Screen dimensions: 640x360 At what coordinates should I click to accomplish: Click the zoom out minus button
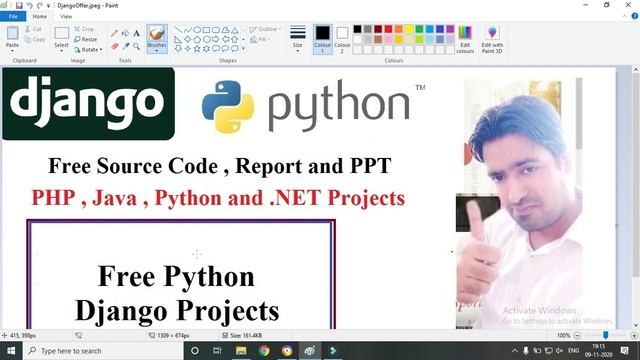577,336
